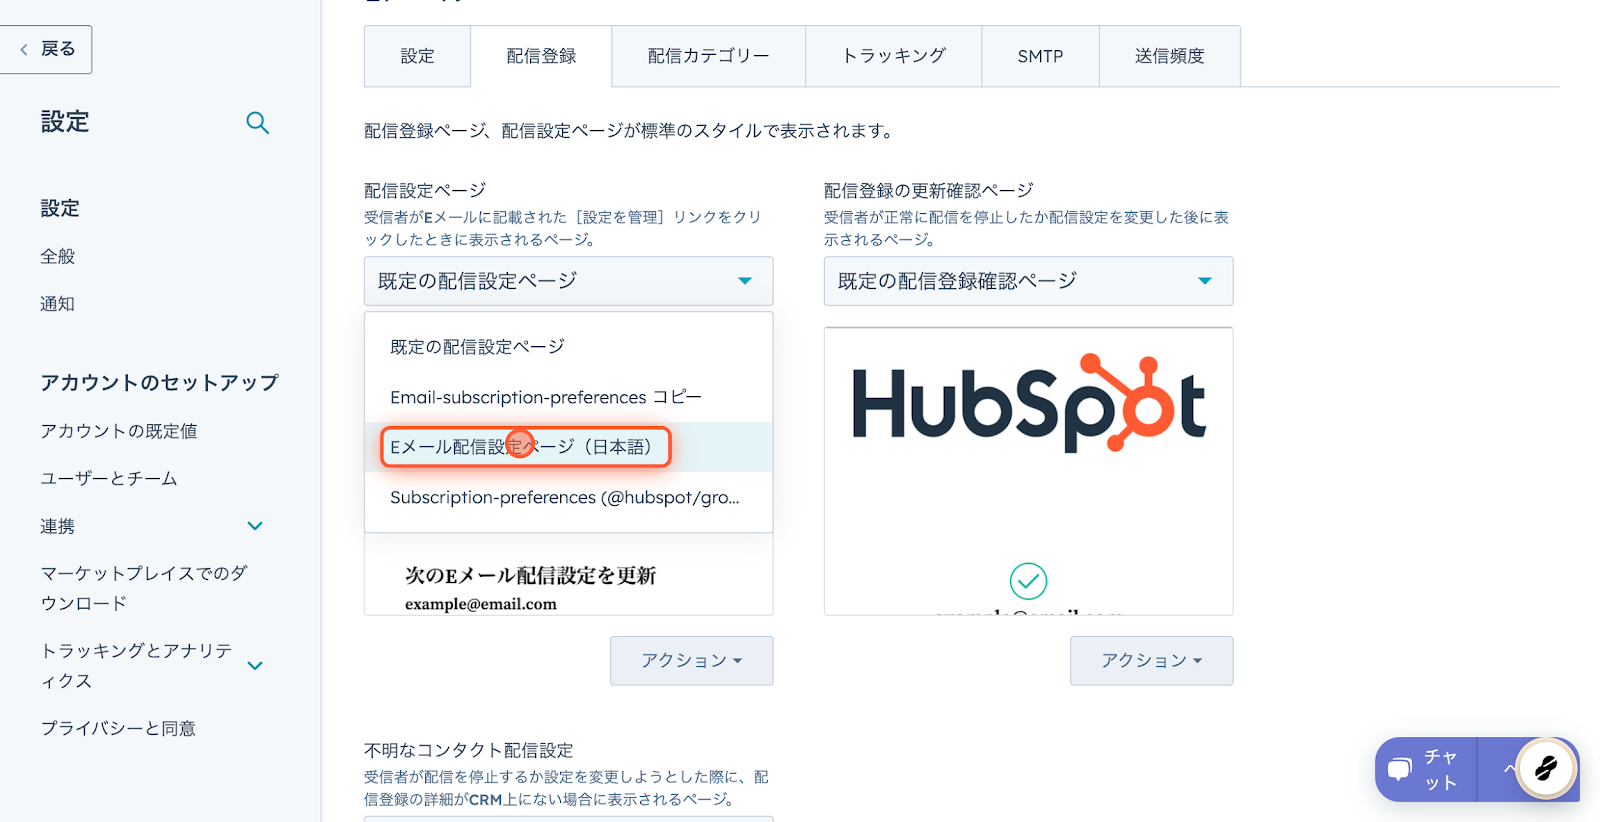1600x822 pixels.
Task: Select Eメール配信設定ページ（日本語） option
Action: tap(568, 447)
